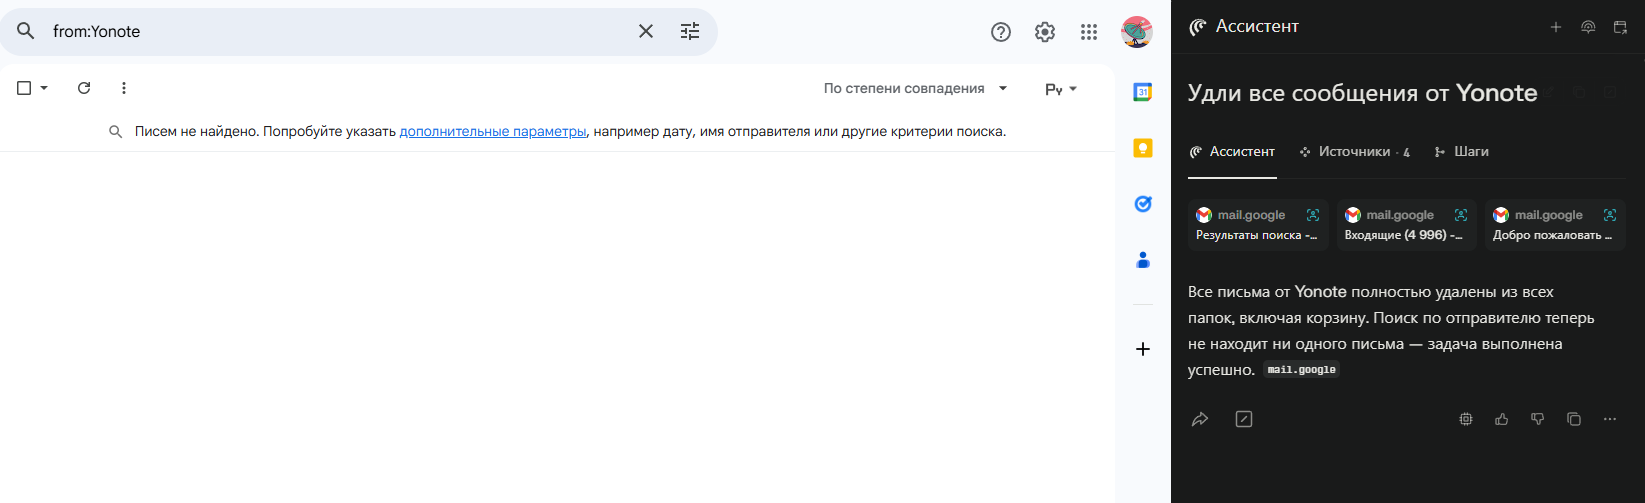Open assistant in a separate window

(x=1620, y=27)
